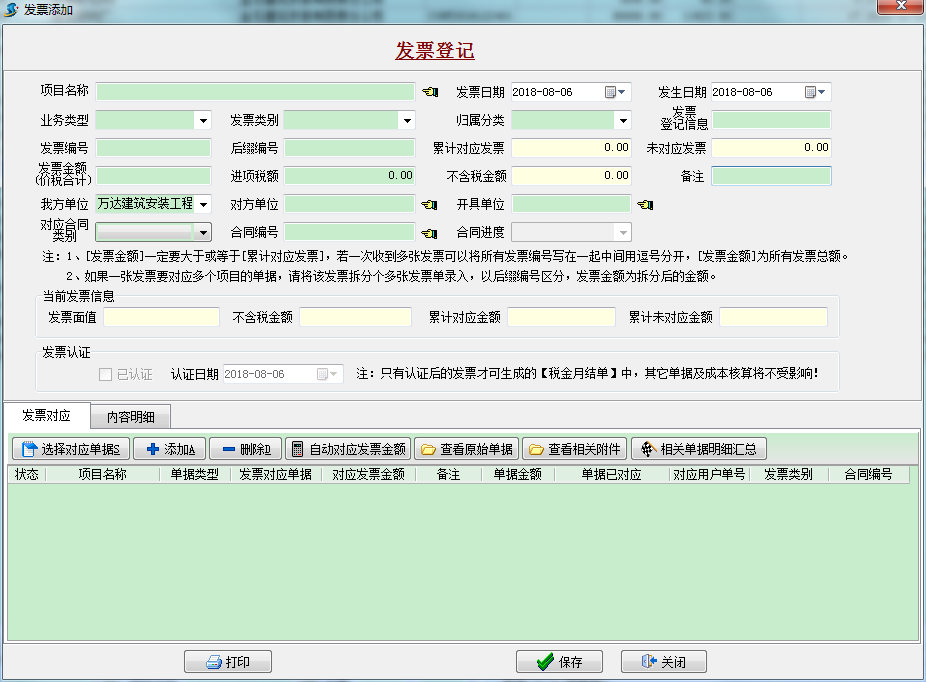Viewport: 926px width, 682px height.
Task: Click 自动对应发票金额 calculator button
Action: click(347, 449)
